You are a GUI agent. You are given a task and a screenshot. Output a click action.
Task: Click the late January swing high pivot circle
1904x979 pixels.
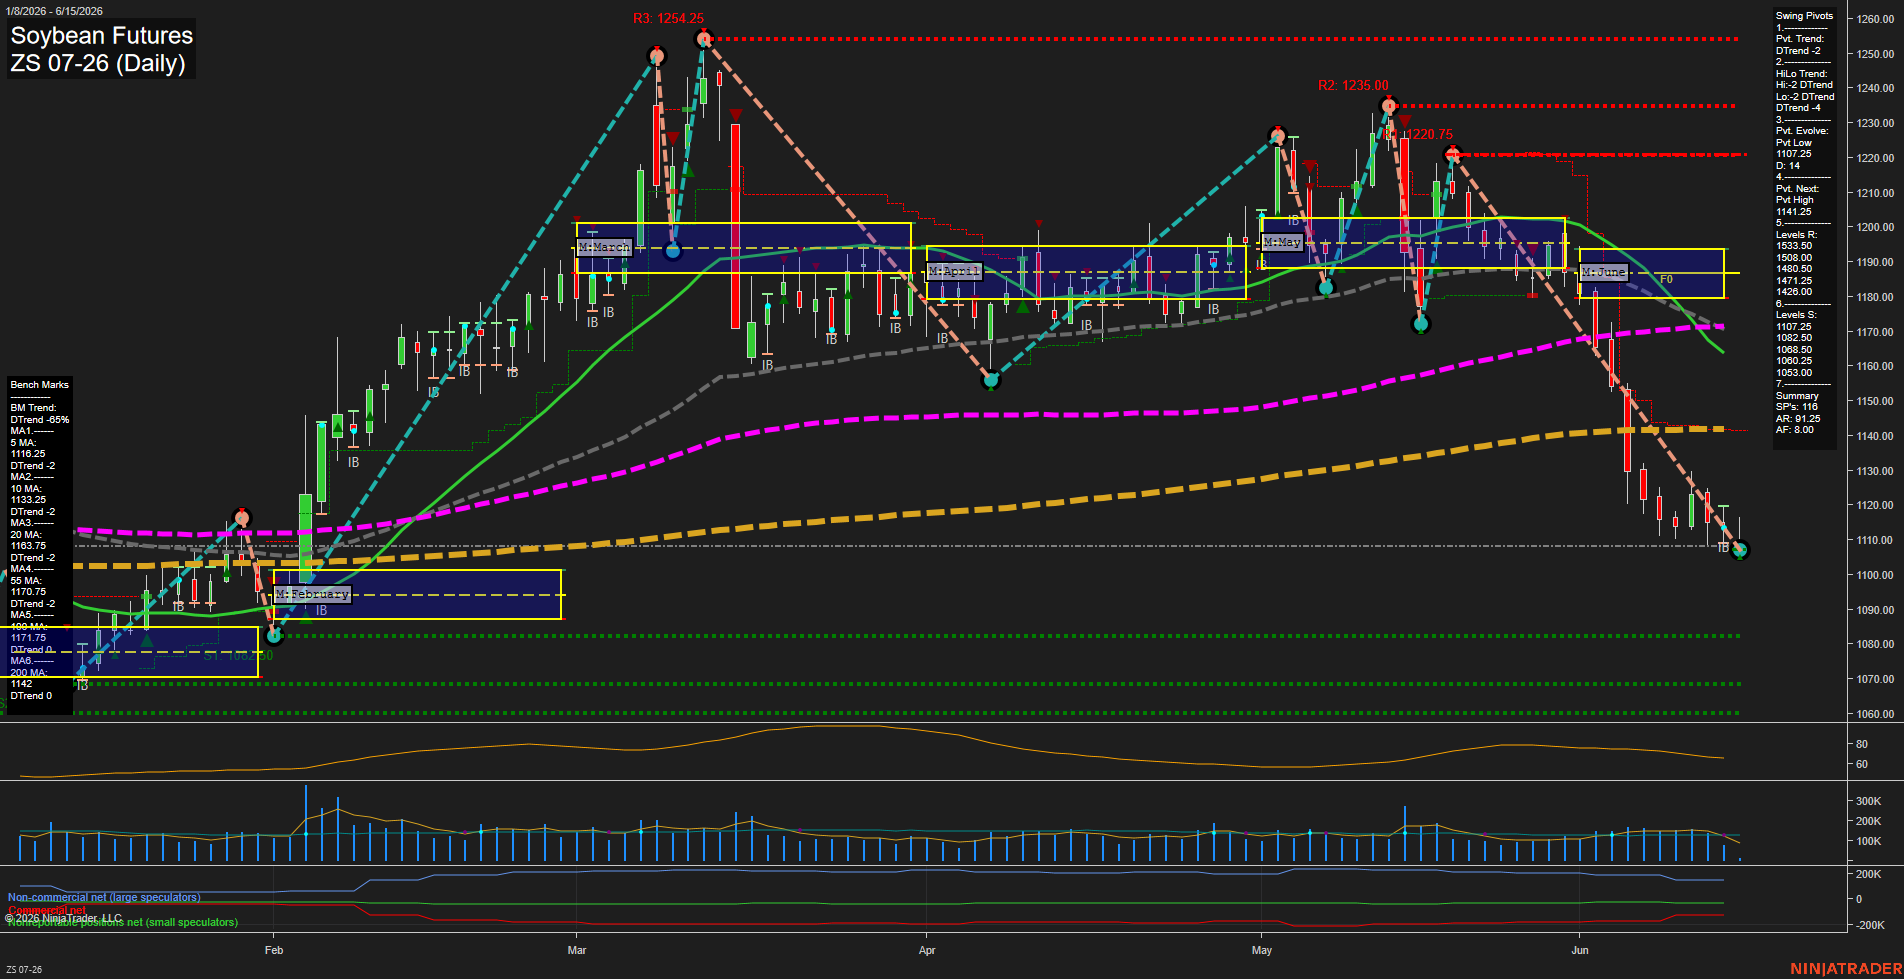(x=241, y=518)
